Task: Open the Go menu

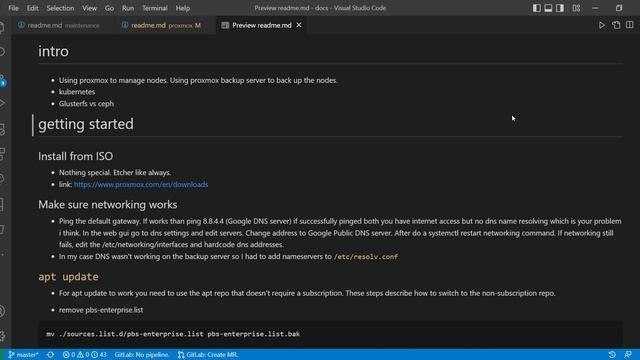Action: click(x=109, y=8)
